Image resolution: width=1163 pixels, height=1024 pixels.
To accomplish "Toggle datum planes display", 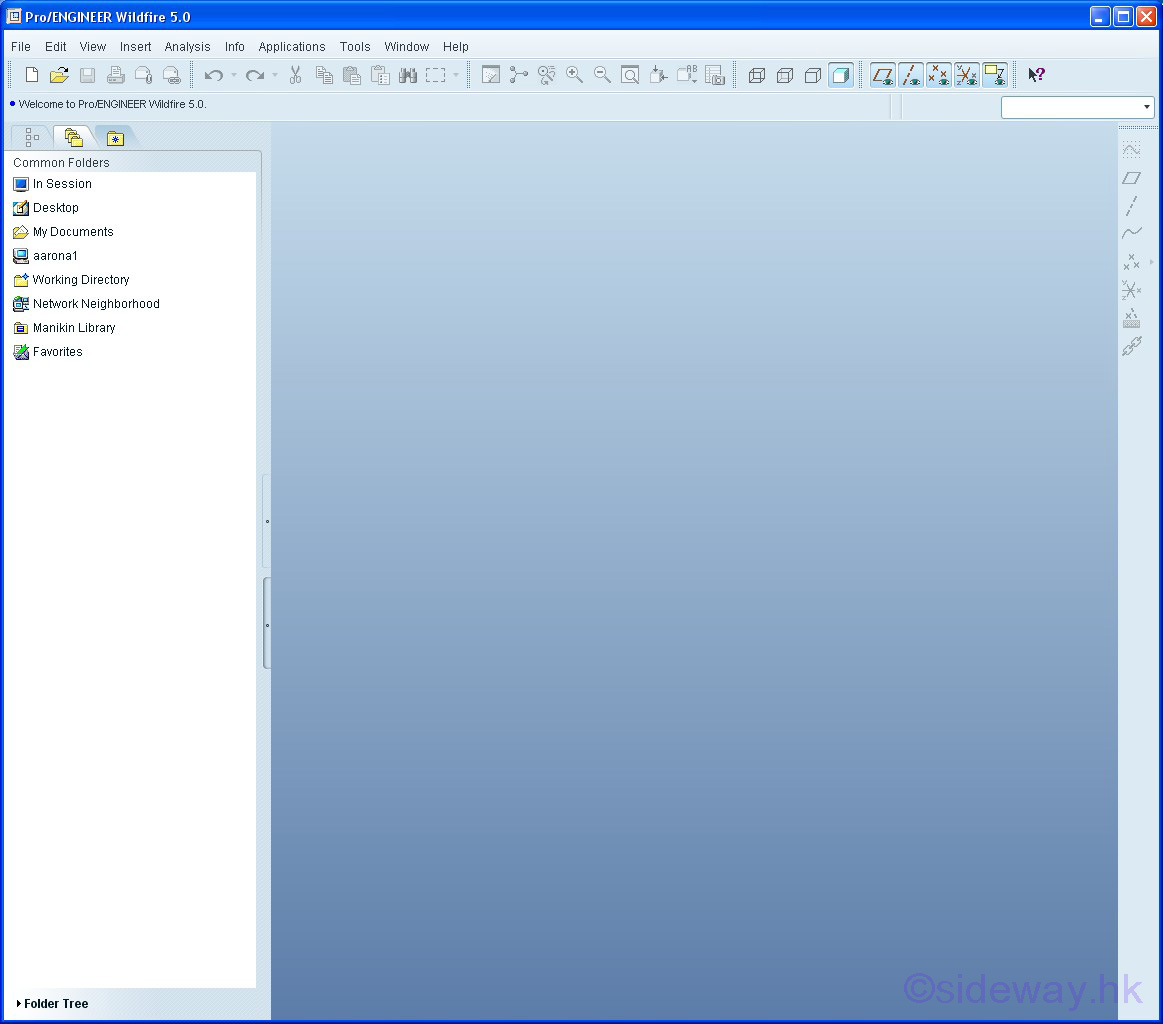I will (883, 75).
